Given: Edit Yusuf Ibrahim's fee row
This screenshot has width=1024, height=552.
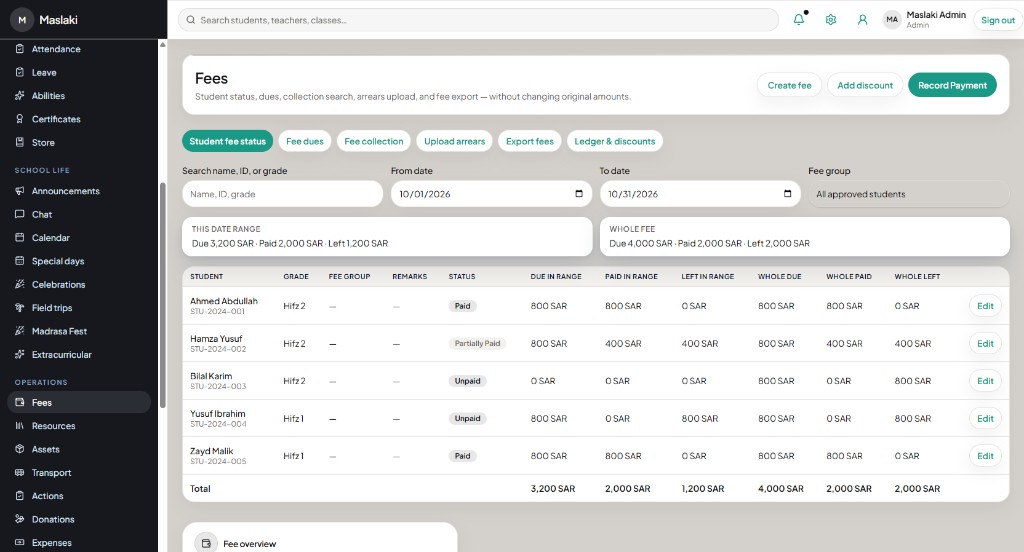Looking at the screenshot, I should [985, 419].
